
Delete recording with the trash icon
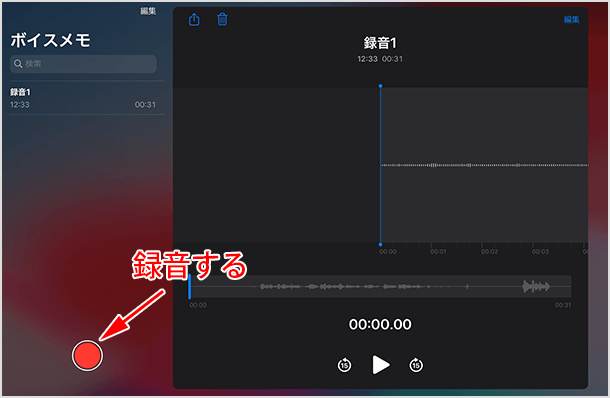222,19
